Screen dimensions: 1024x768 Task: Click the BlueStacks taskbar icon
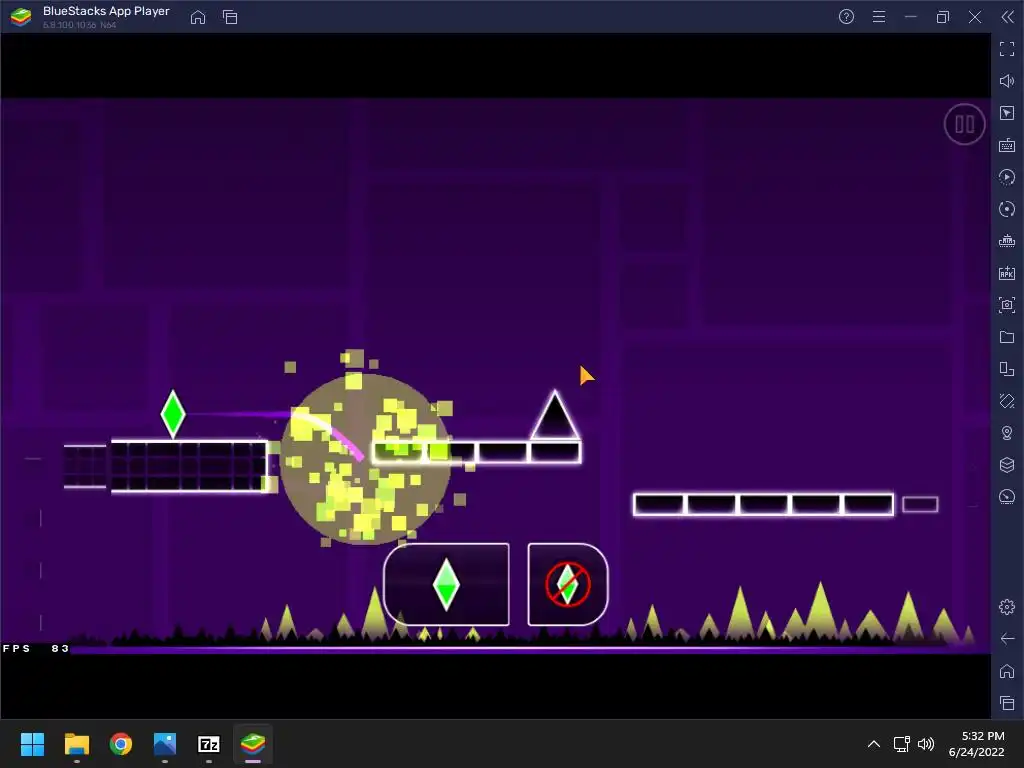(x=253, y=744)
